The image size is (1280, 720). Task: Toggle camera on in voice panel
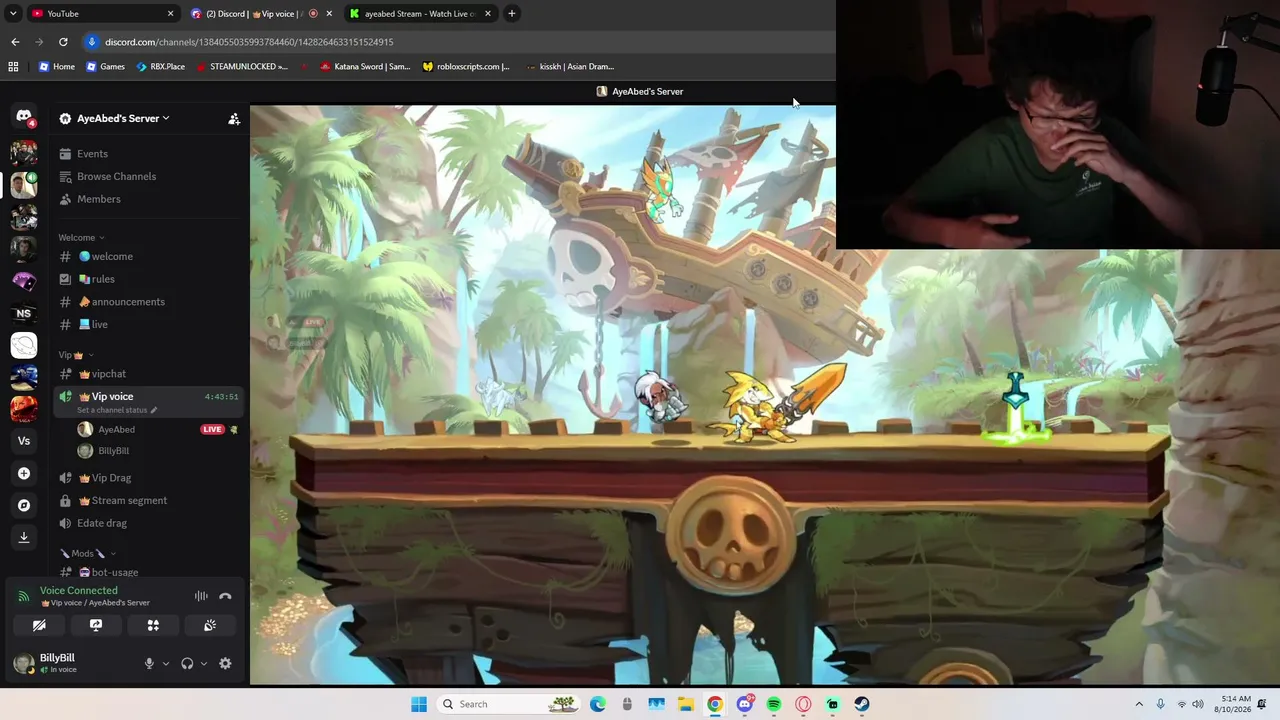click(x=39, y=625)
